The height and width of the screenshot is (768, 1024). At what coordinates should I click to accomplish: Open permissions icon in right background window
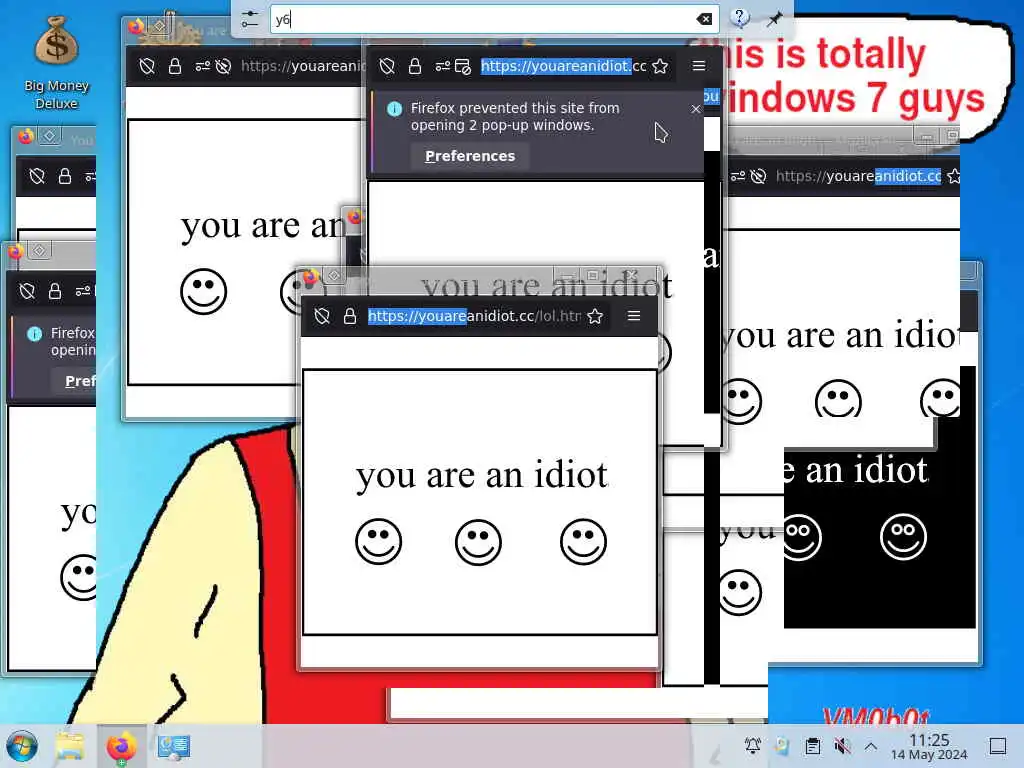pyautogui.click(x=738, y=176)
